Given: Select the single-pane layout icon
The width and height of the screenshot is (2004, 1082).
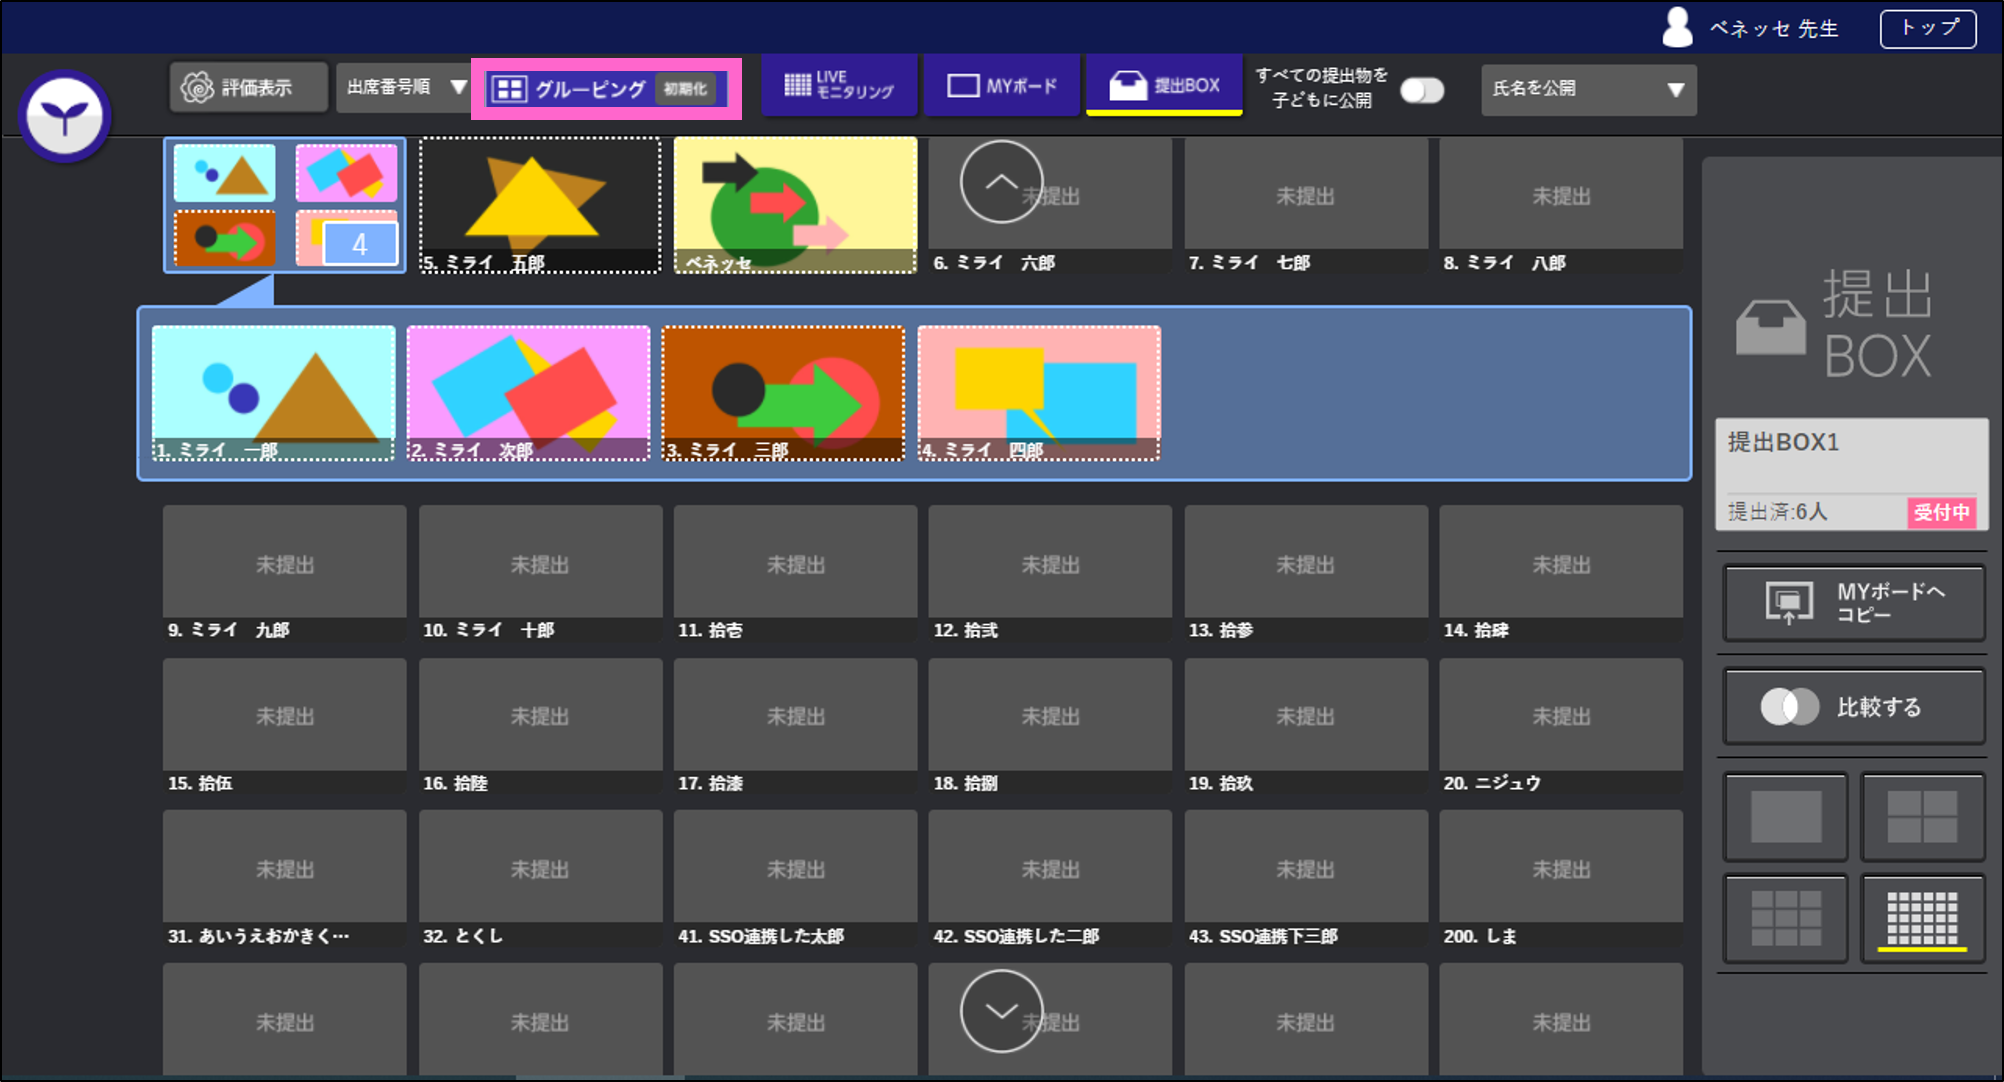Looking at the screenshot, I should click(1785, 817).
